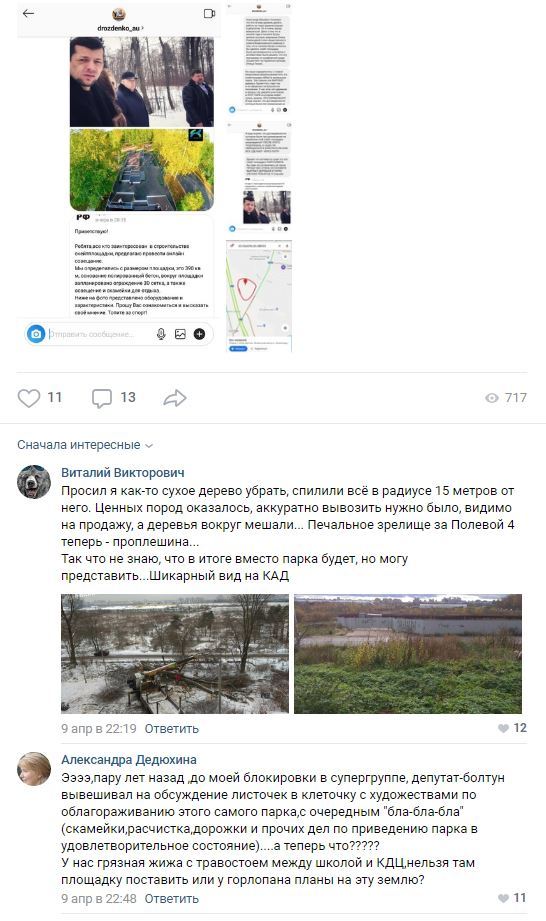Viewport: 546px width, 921px height.
Task: Open the Сначала интересные sort dropdown
Action: coord(85,445)
